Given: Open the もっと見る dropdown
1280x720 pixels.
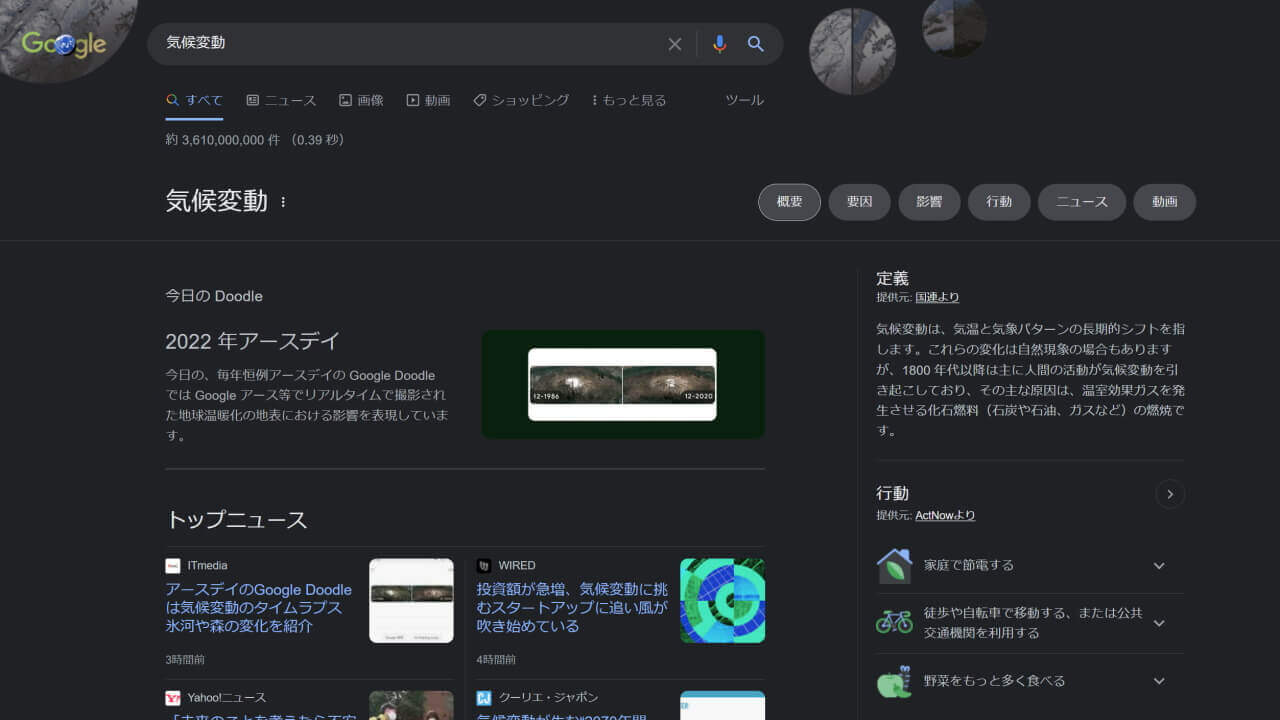Looking at the screenshot, I should 627,100.
